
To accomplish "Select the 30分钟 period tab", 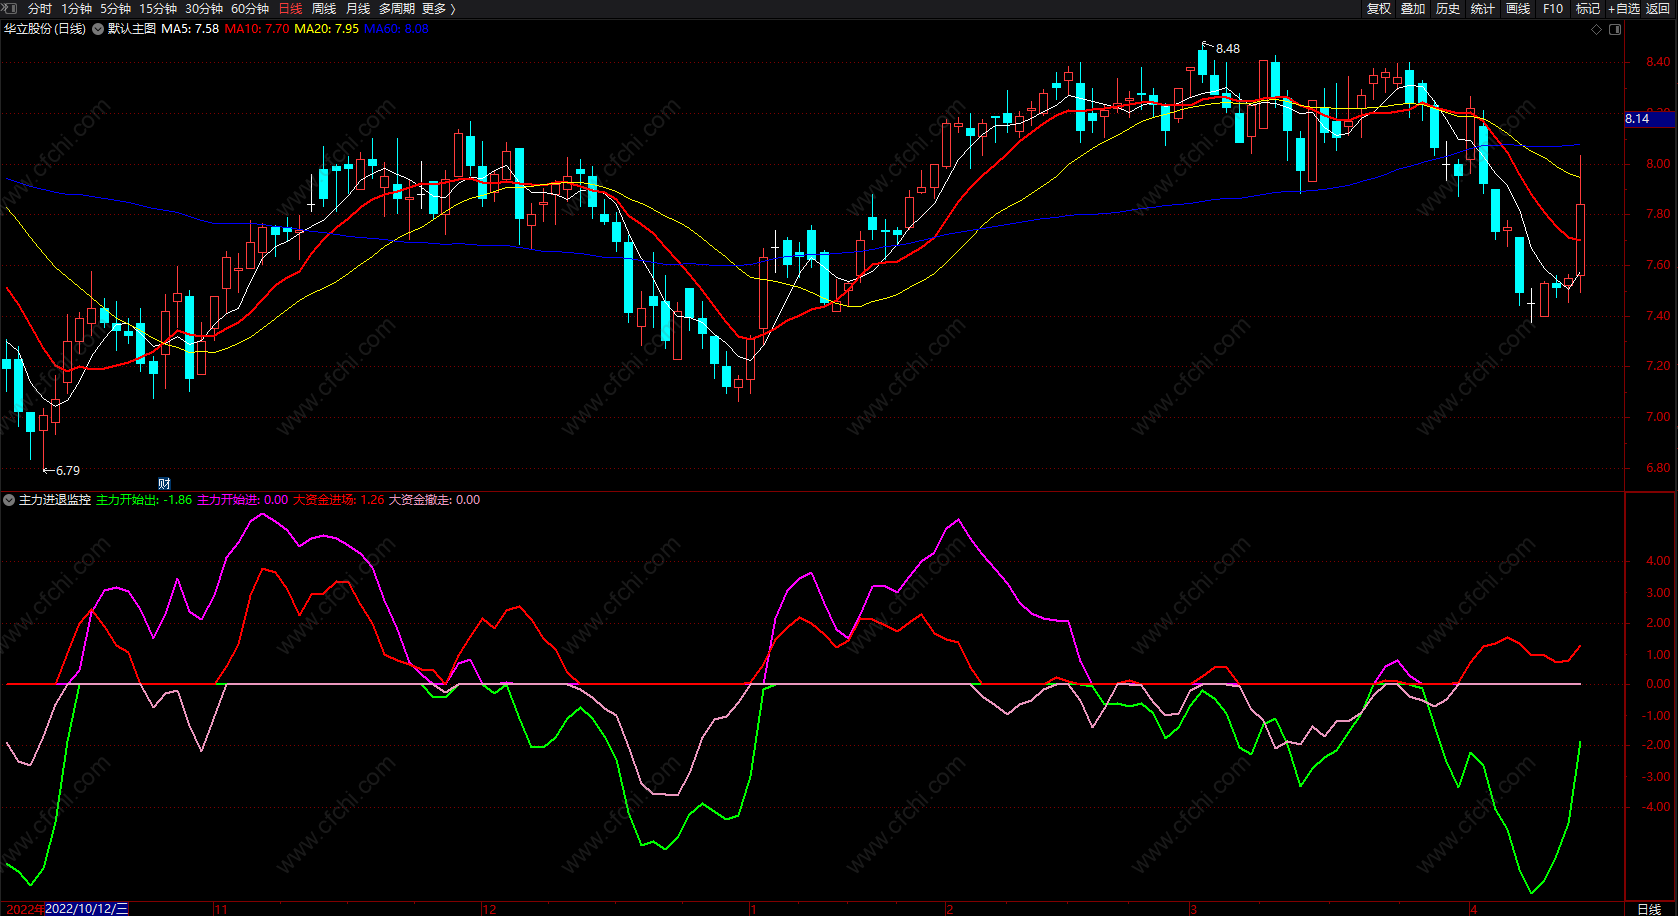I will [x=204, y=9].
